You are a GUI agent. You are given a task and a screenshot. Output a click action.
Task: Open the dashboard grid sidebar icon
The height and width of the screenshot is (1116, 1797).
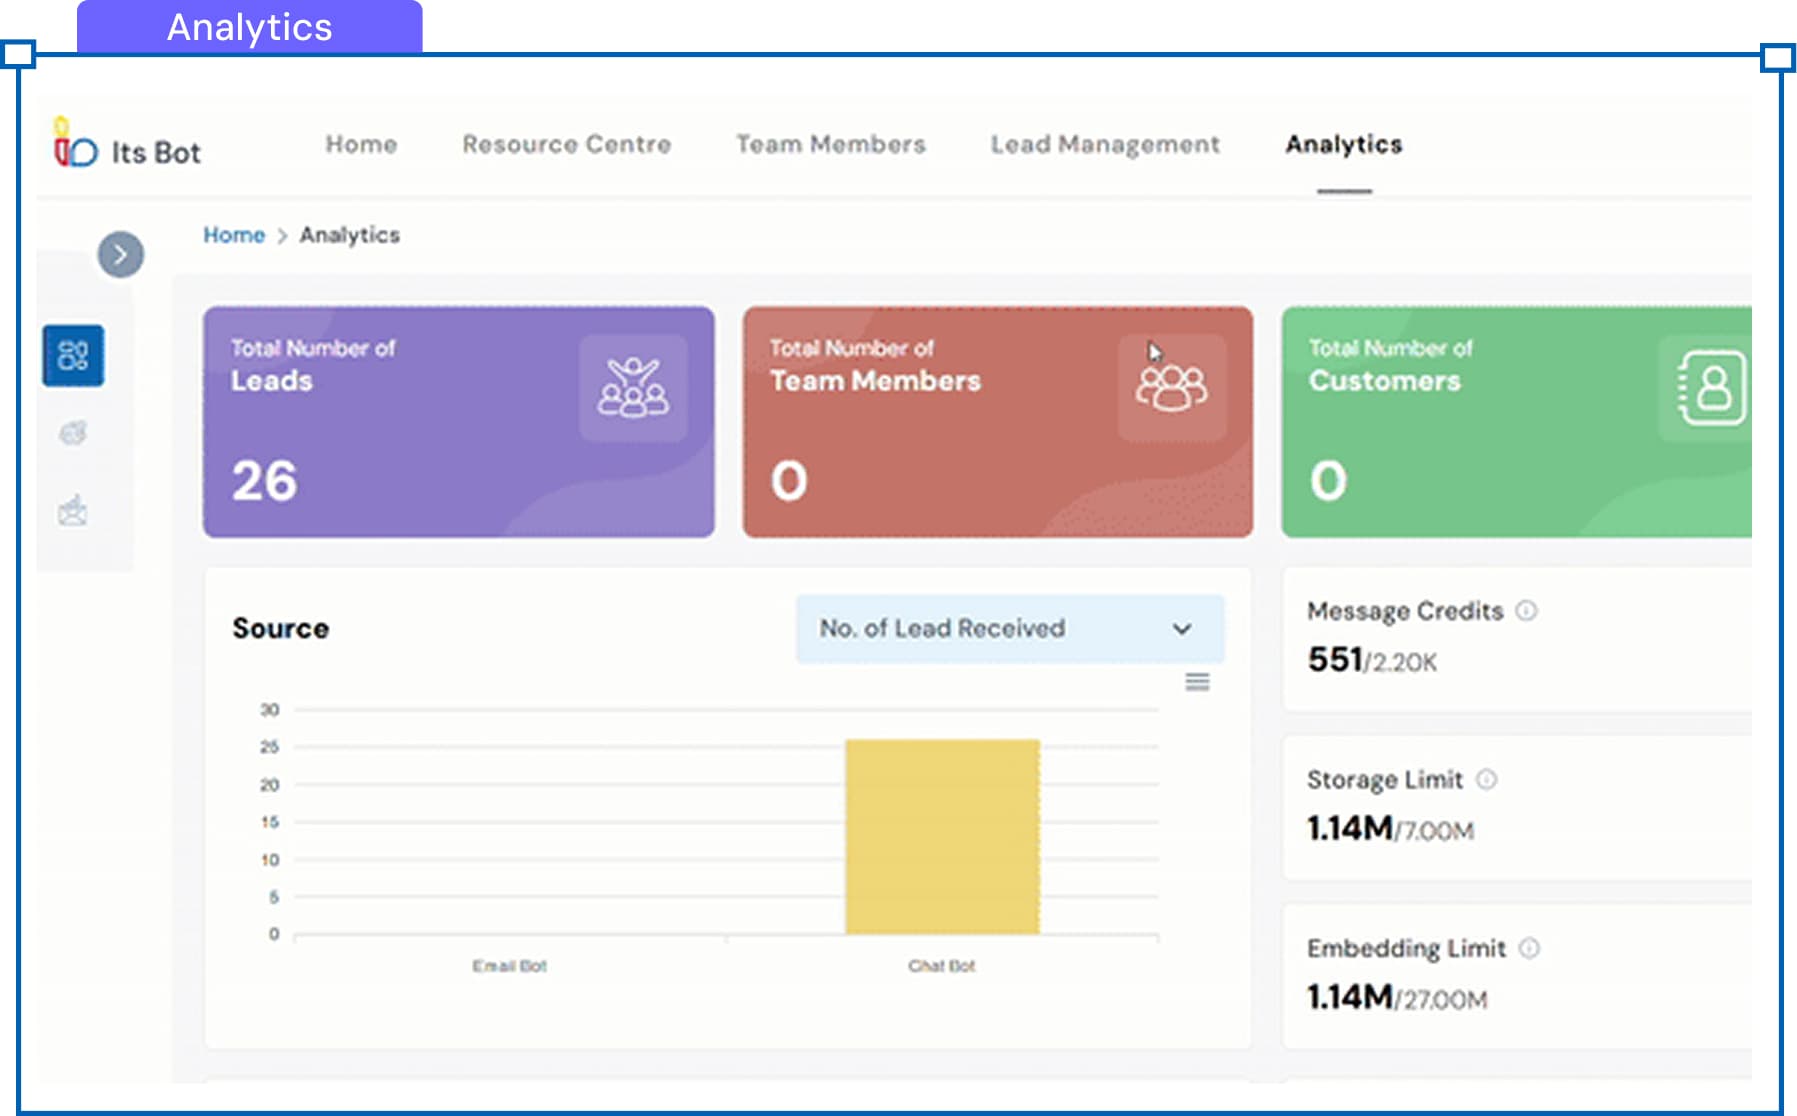(73, 355)
